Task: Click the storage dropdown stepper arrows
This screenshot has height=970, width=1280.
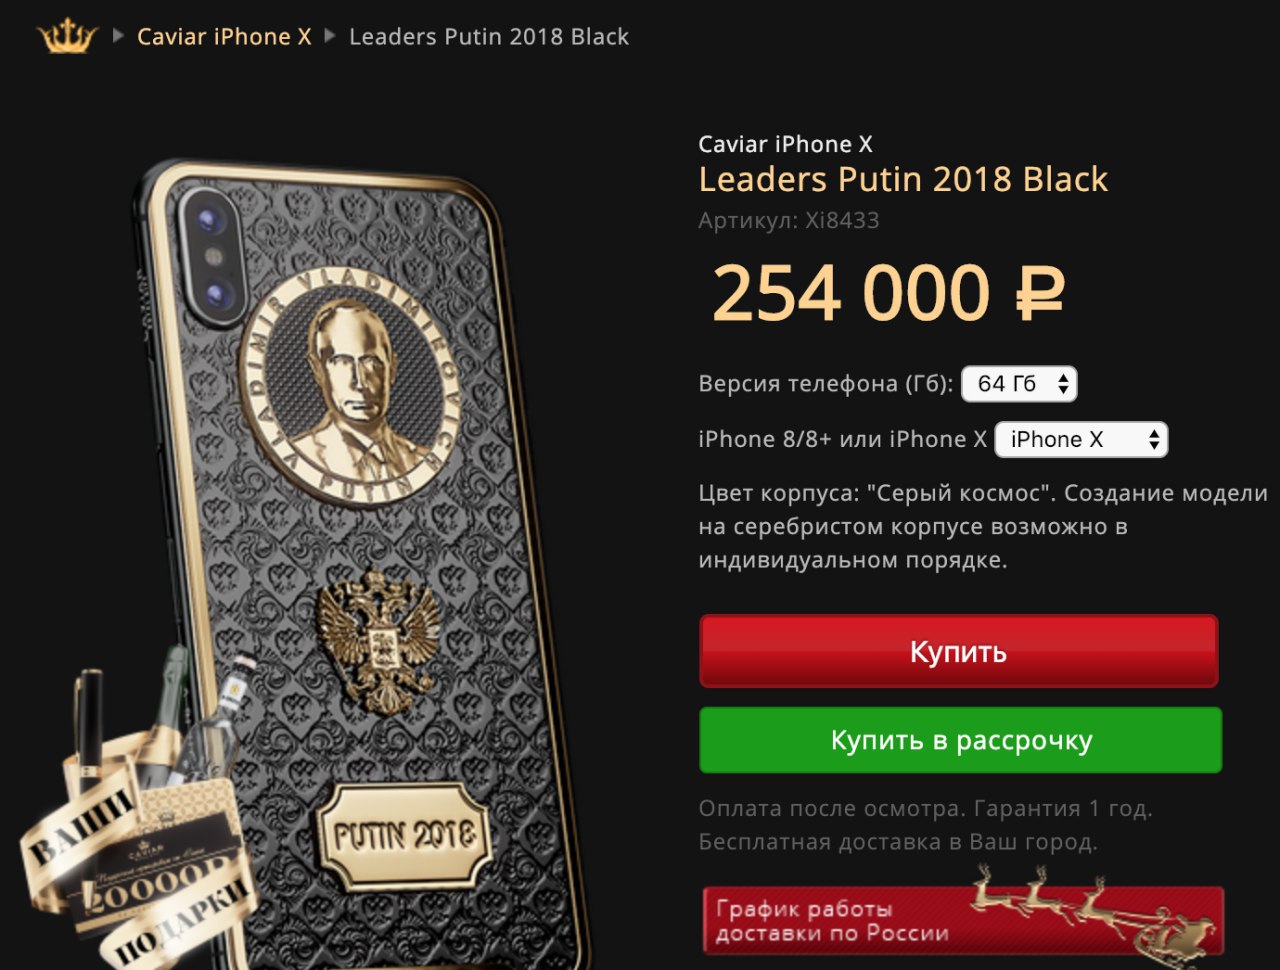Action: click(x=1063, y=384)
